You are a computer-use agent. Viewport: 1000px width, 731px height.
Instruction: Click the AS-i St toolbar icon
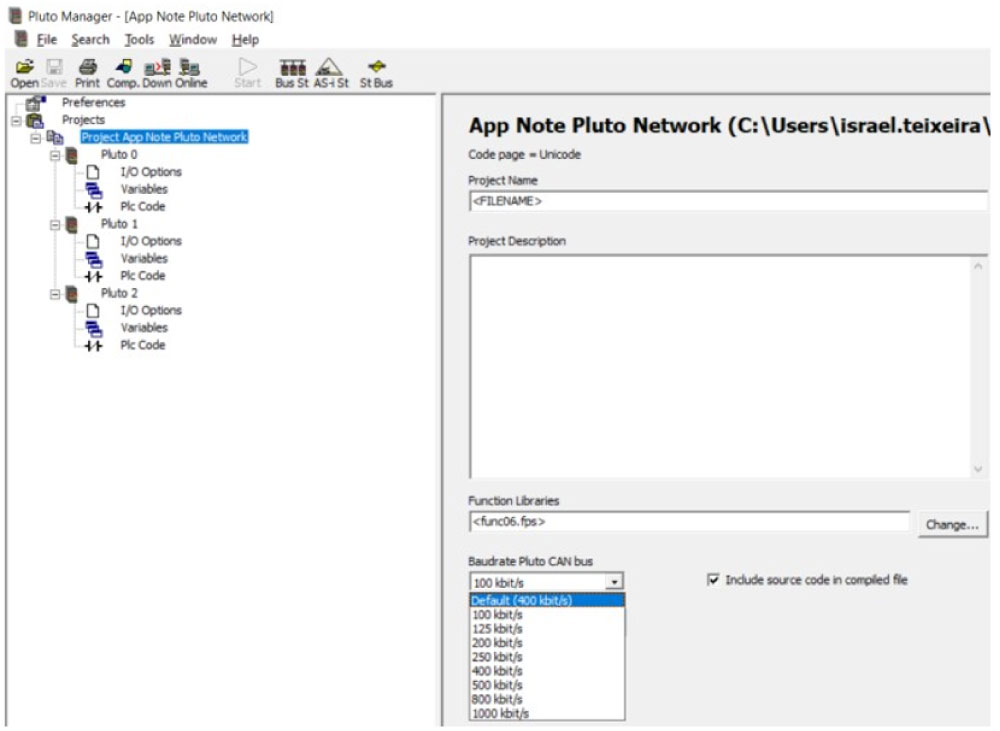[331, 68]
